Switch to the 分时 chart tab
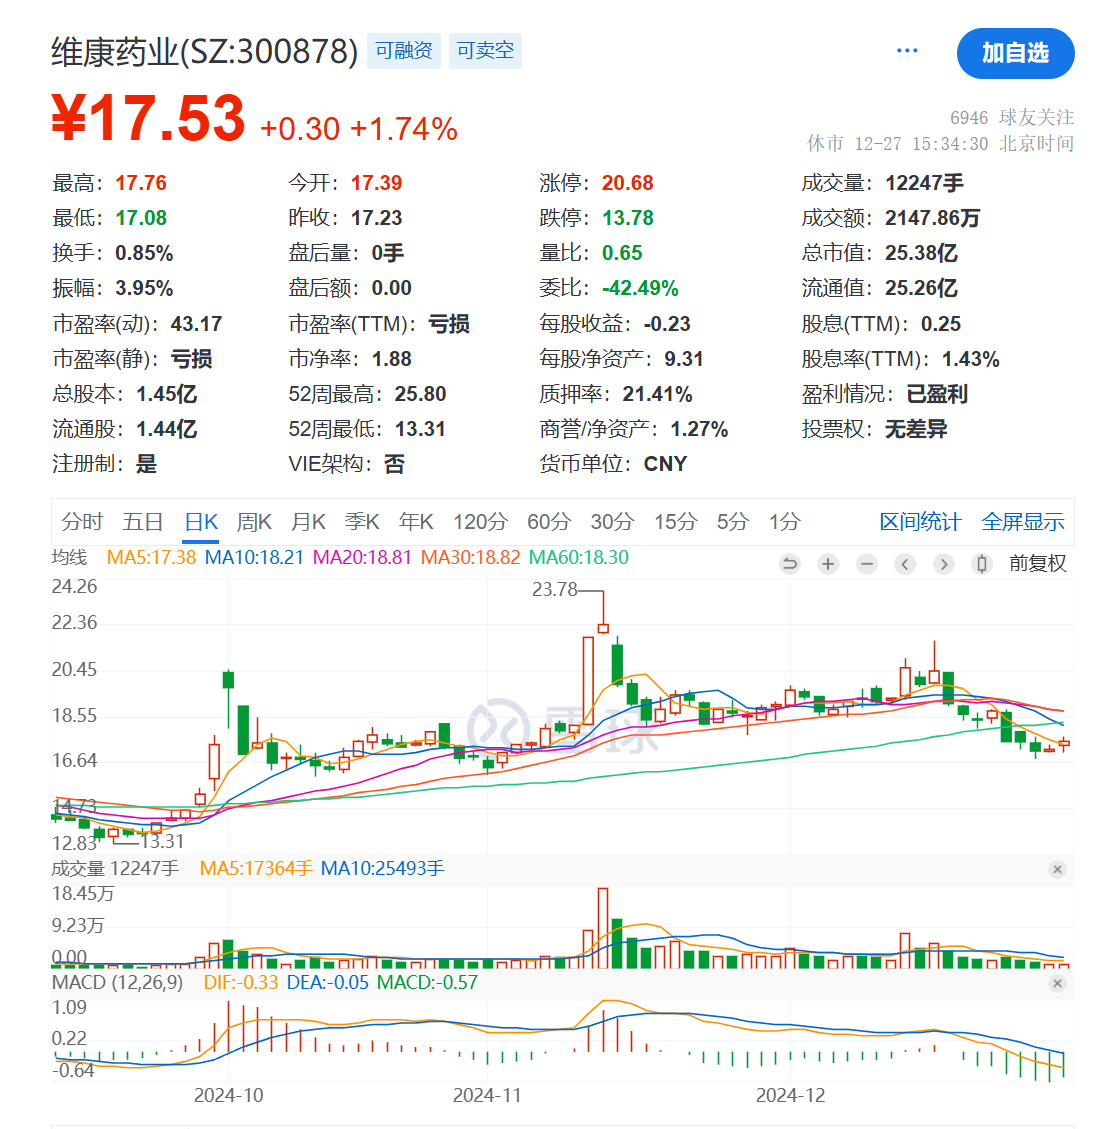Viewport: 1093px width, 1129px height. point(82,521)
